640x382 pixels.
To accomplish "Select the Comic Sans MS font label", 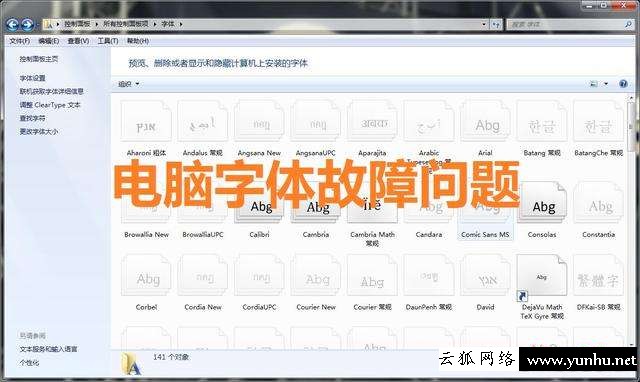I will 485,235.
